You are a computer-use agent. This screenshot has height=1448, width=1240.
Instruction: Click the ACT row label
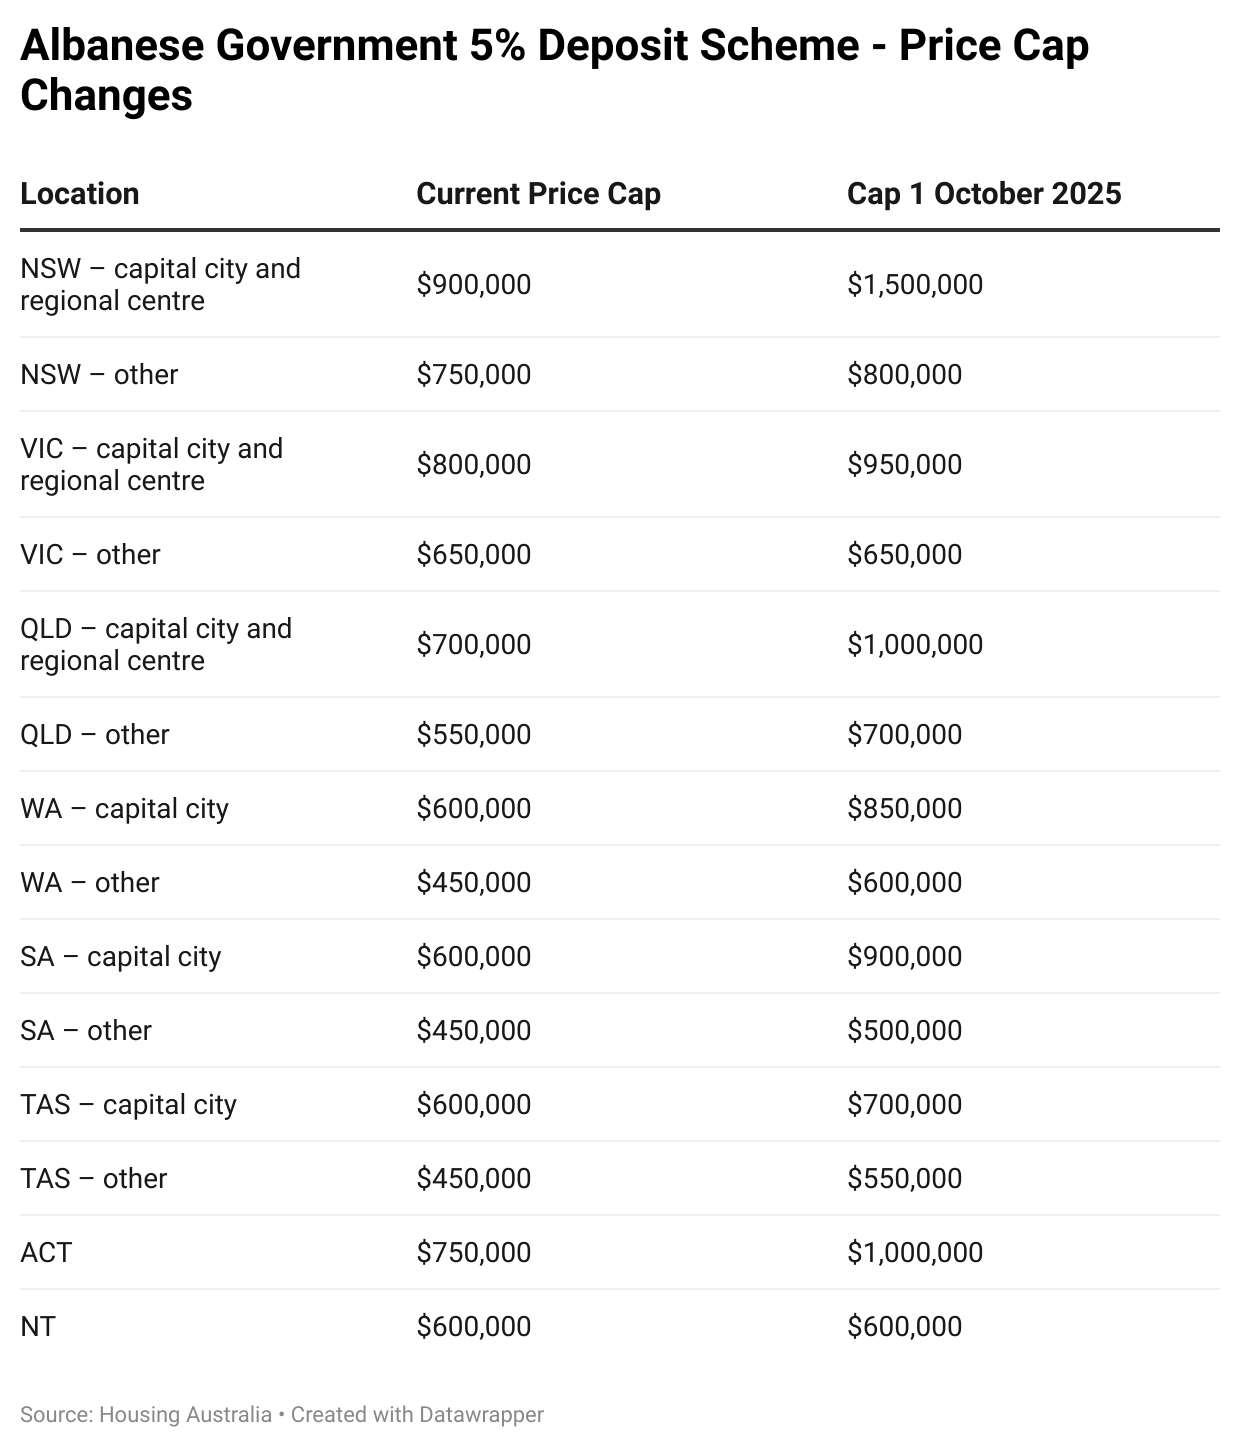pos(46,1253)
